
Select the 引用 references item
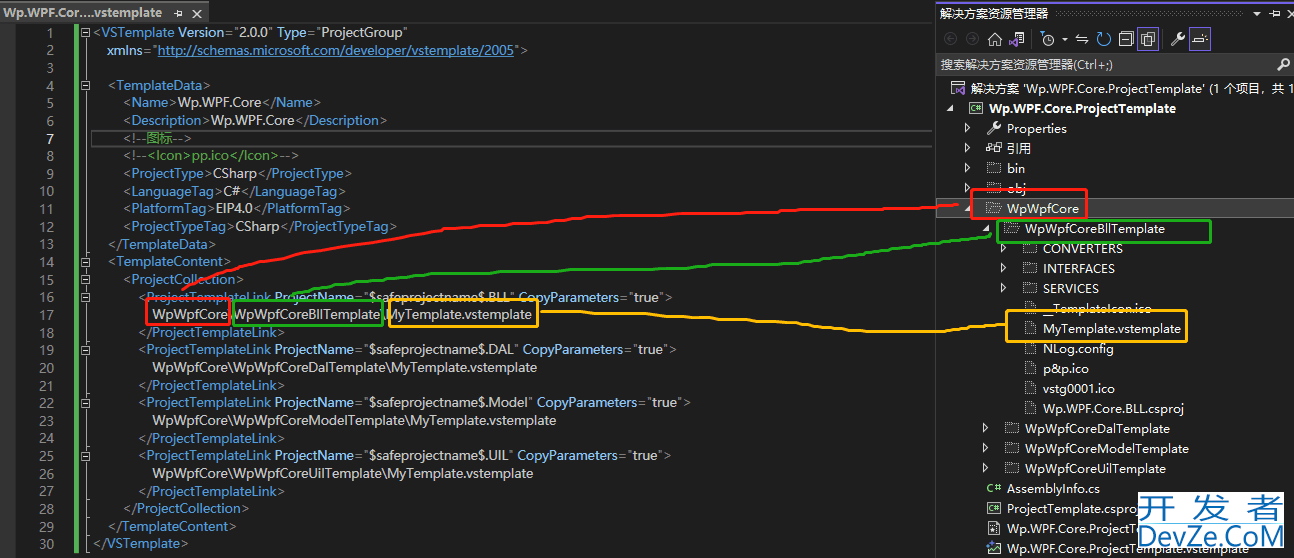(1009, 148)
